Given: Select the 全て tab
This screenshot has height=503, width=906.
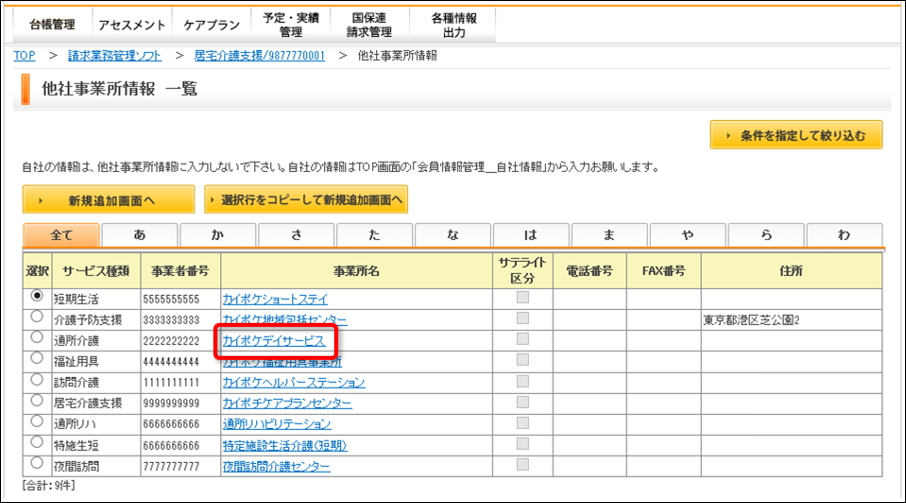Looking at the screenshot, I should click(61, 235).
